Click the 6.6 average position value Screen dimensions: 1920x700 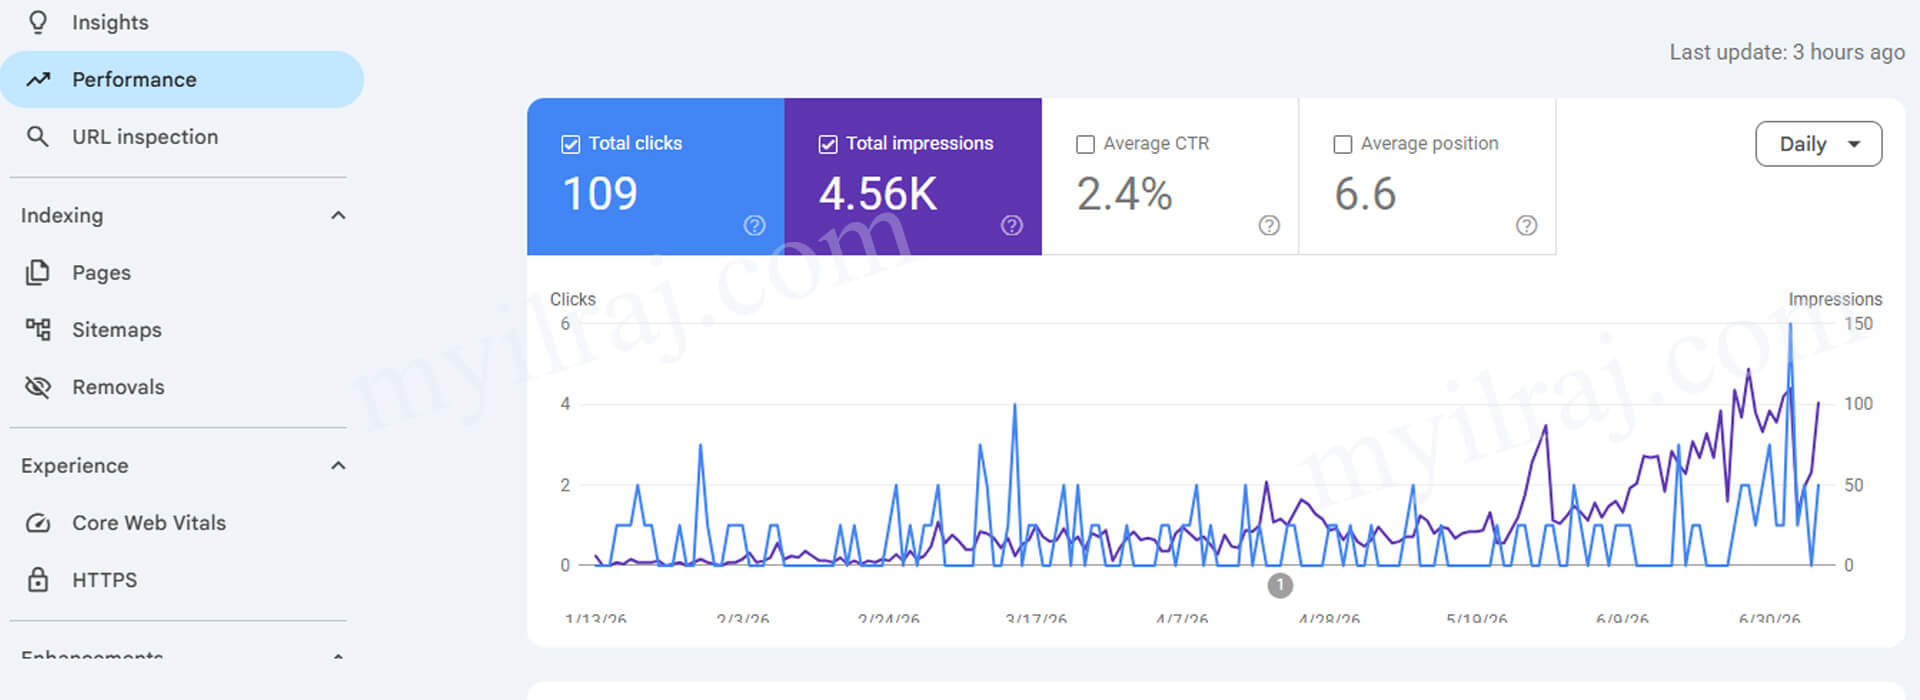tap(1365, 194)
